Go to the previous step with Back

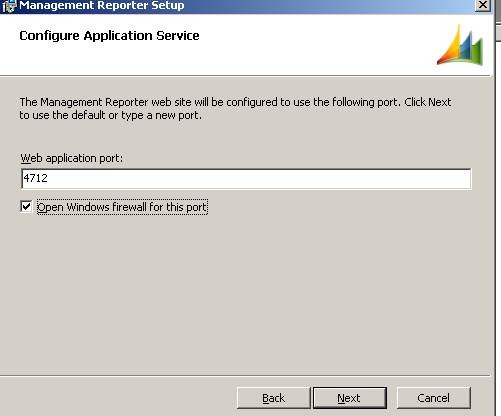pyautogui.click(x=273, y=398)
